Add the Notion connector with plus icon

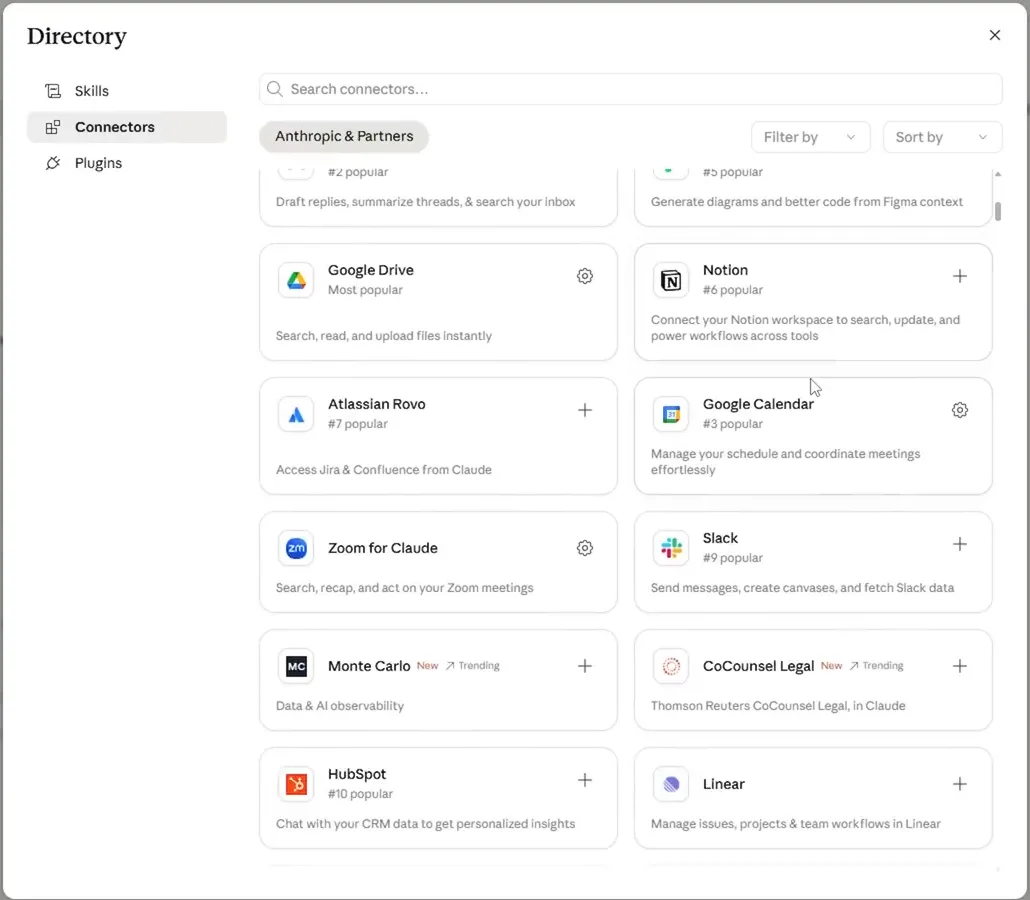point(960,276)
